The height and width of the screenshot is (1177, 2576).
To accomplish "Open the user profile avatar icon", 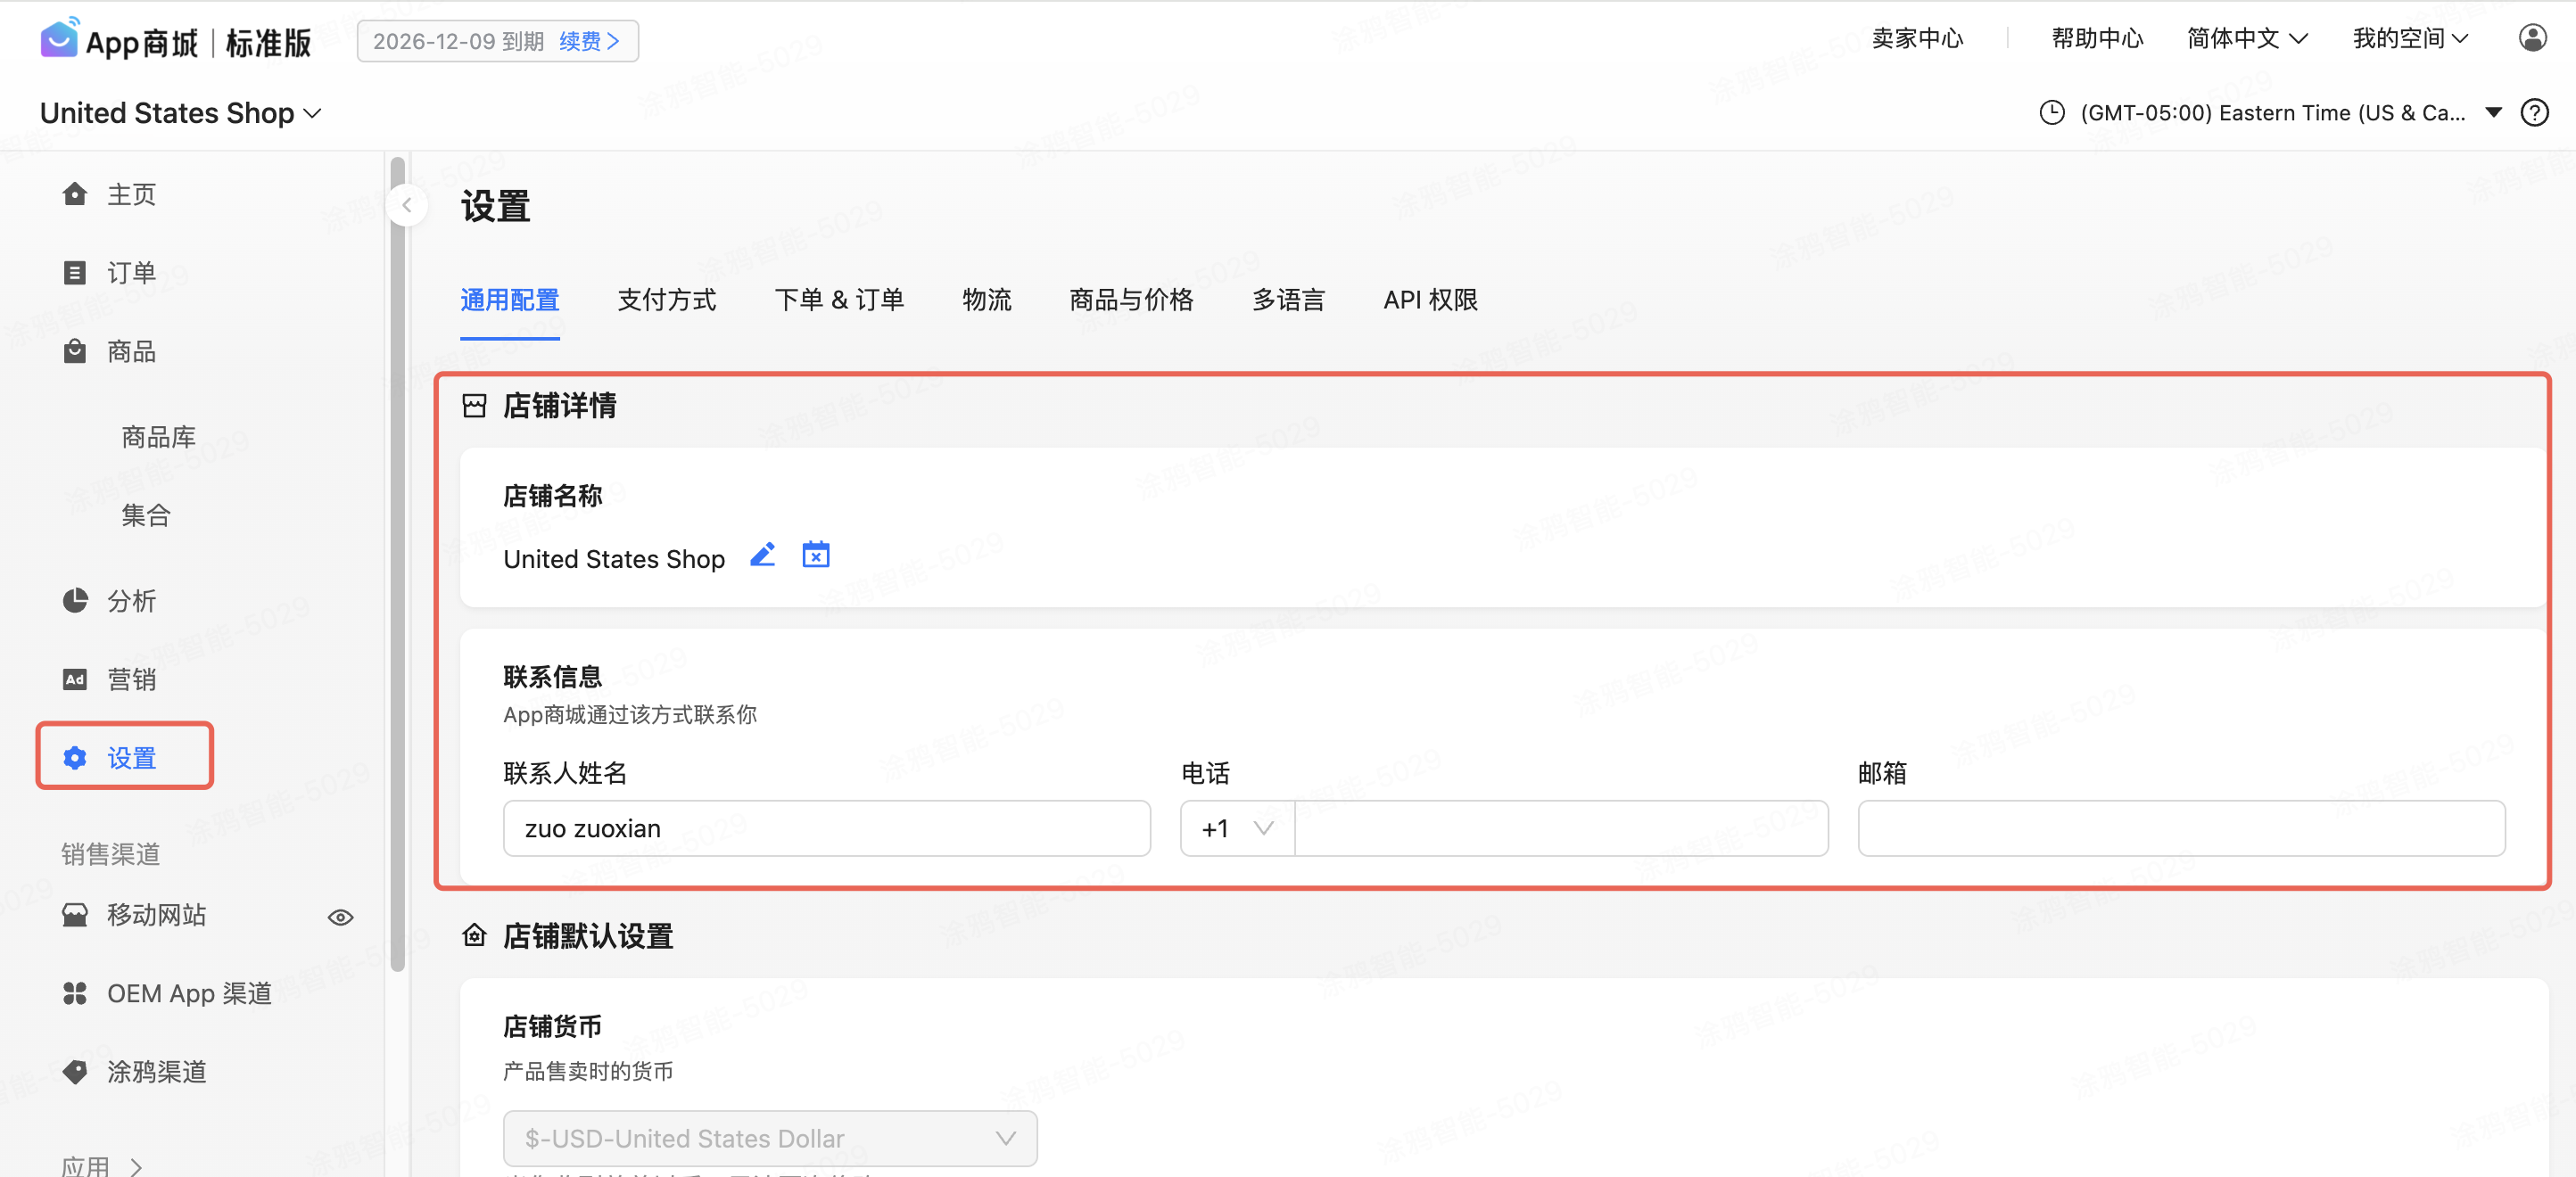I will [2531, 38].
